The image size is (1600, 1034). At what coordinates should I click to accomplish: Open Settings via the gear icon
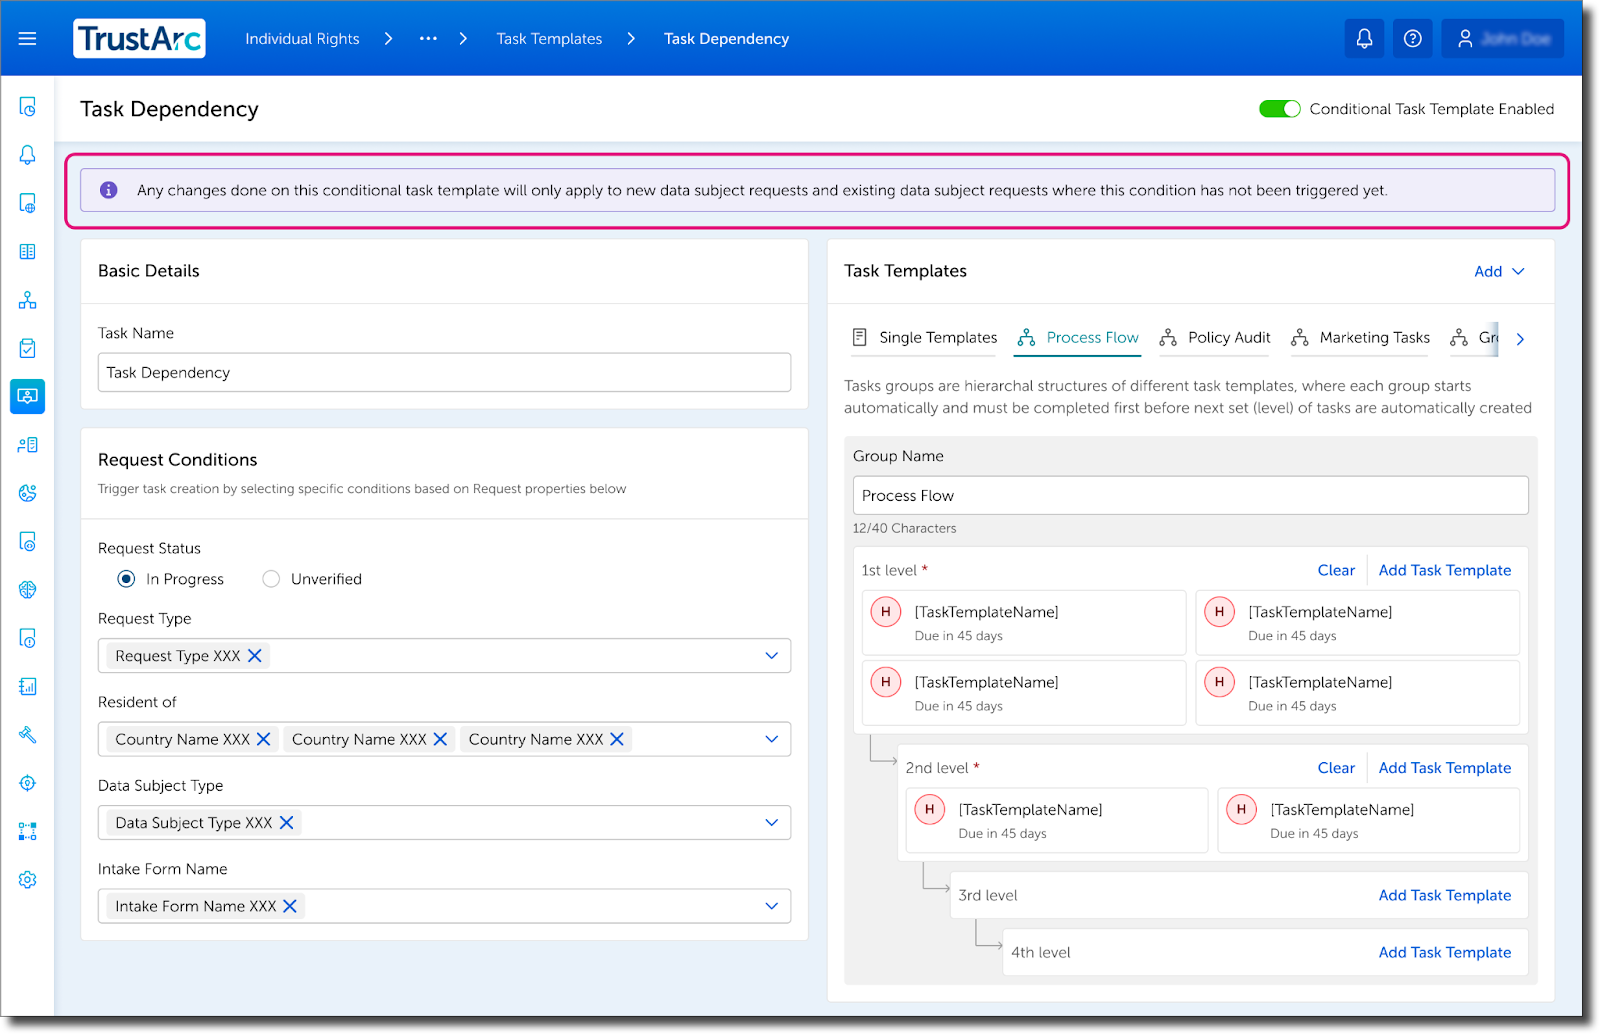(x=27, y=879)
